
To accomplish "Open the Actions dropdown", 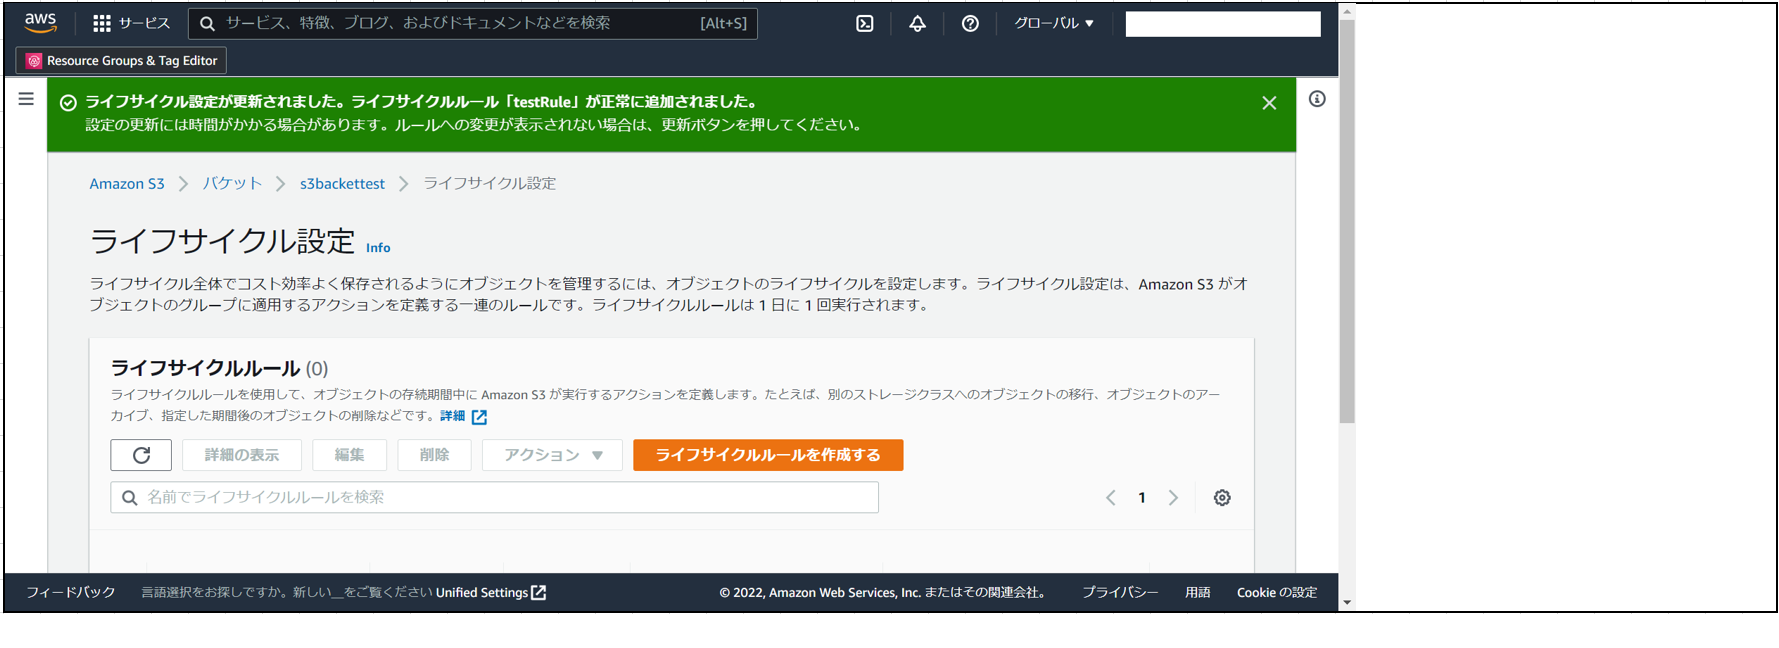I will pos(552,455).
